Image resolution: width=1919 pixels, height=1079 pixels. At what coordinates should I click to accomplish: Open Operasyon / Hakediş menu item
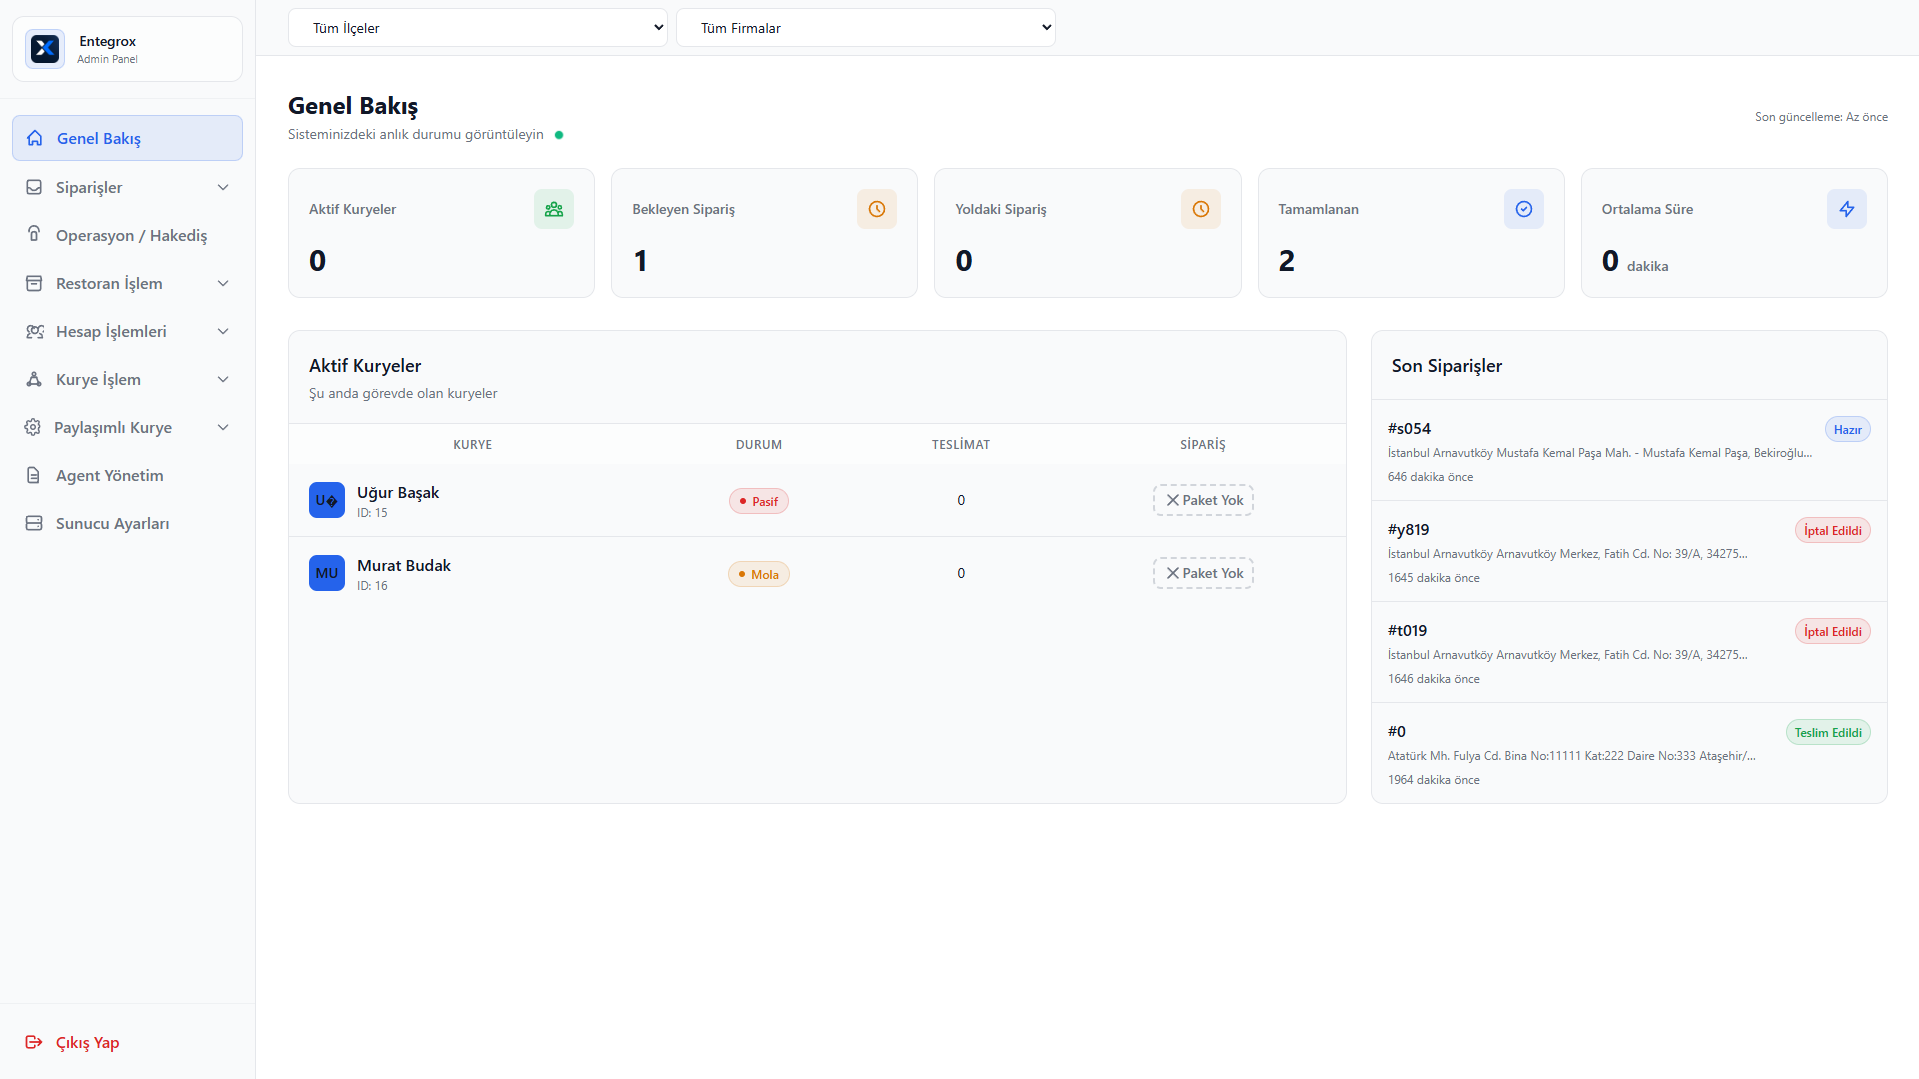(127, 235)
